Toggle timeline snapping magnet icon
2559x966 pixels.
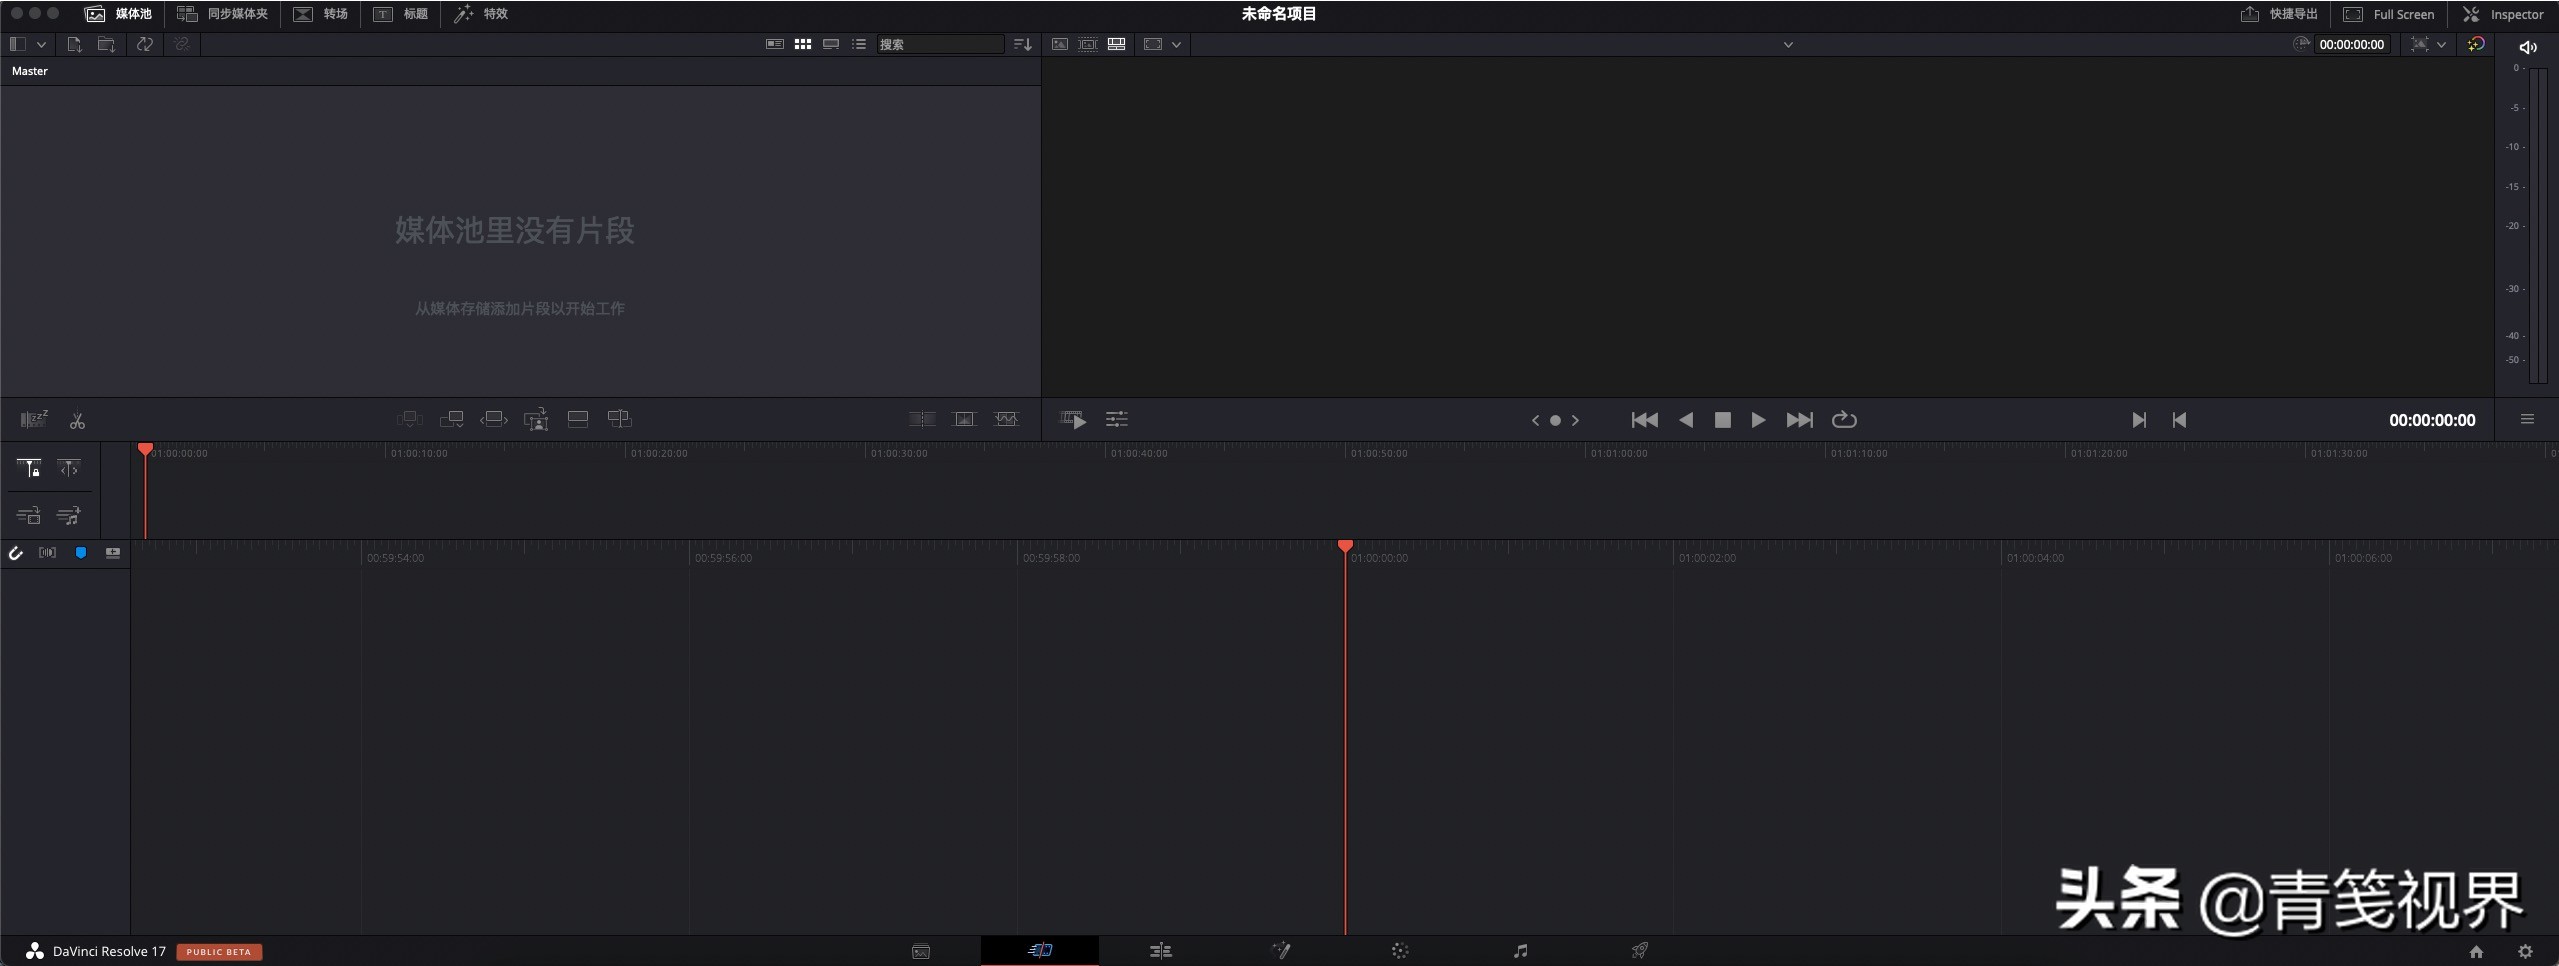[16, 553]
